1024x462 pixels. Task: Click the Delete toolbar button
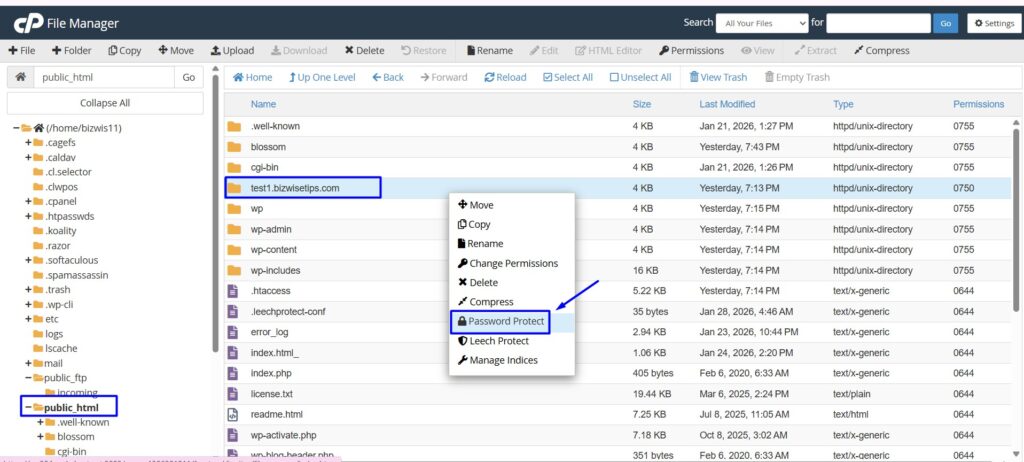point(364,50)
